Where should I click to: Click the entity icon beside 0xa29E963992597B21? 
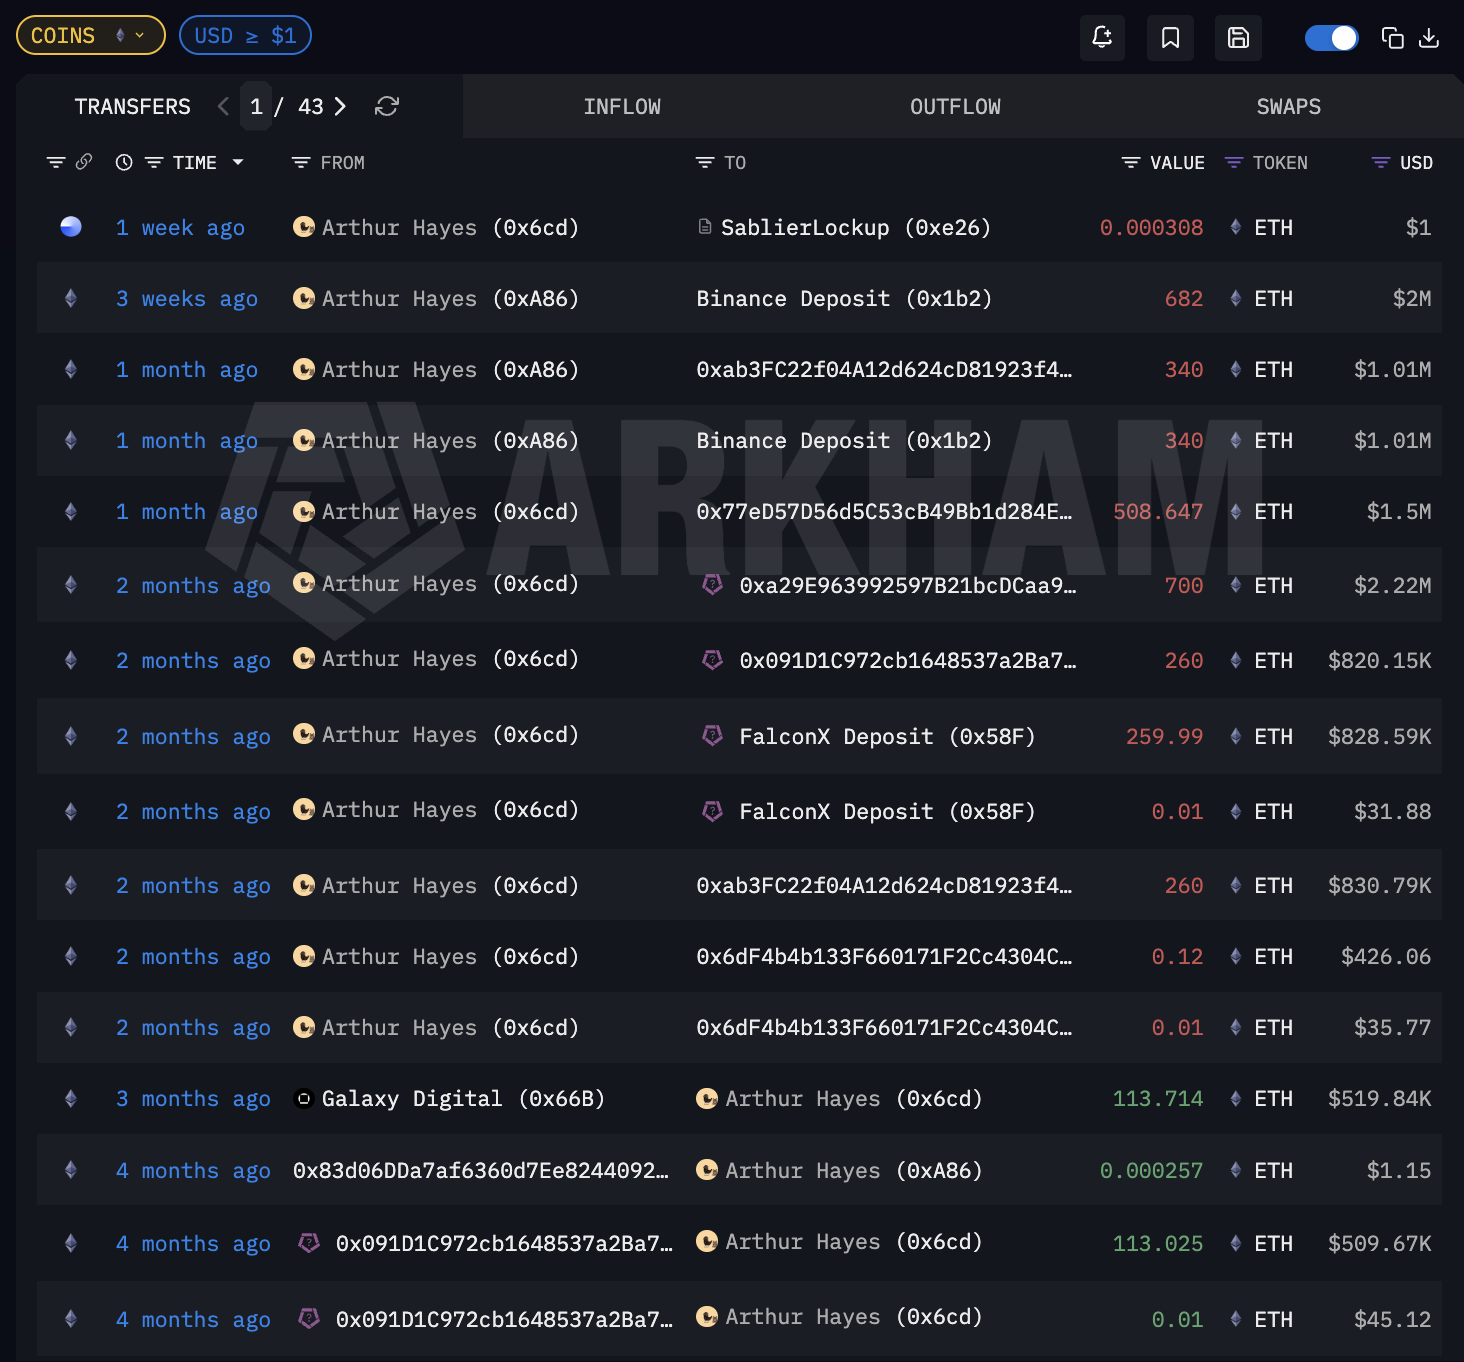coord(712,585)
